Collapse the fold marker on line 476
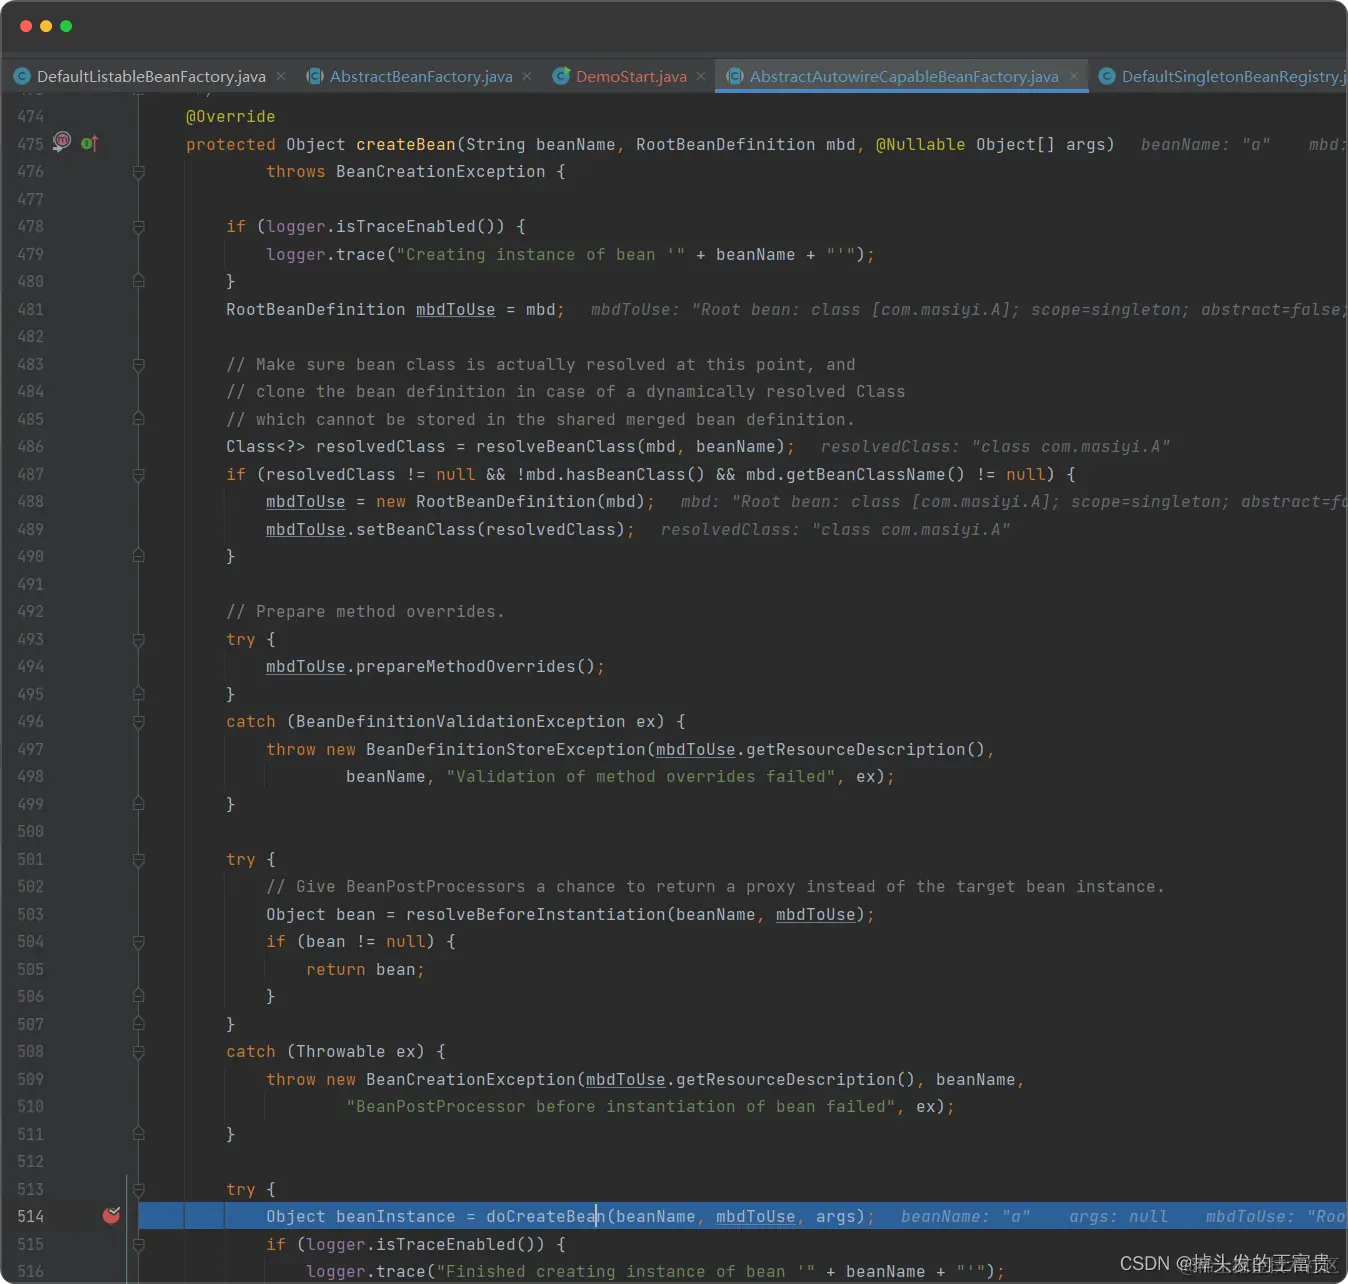The height and width of the screenshot is (1284, 1348). coord(139,172)
